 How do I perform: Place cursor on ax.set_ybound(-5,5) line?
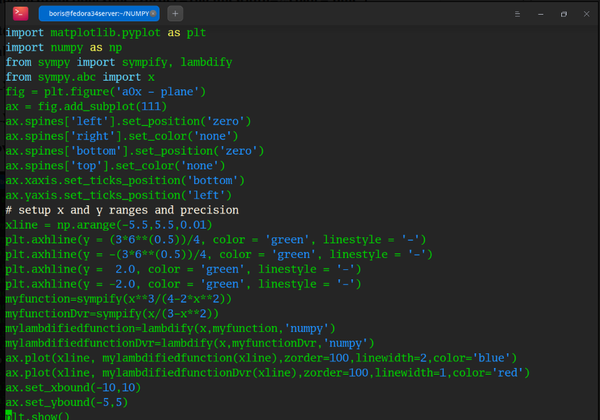tap(67, 402)
